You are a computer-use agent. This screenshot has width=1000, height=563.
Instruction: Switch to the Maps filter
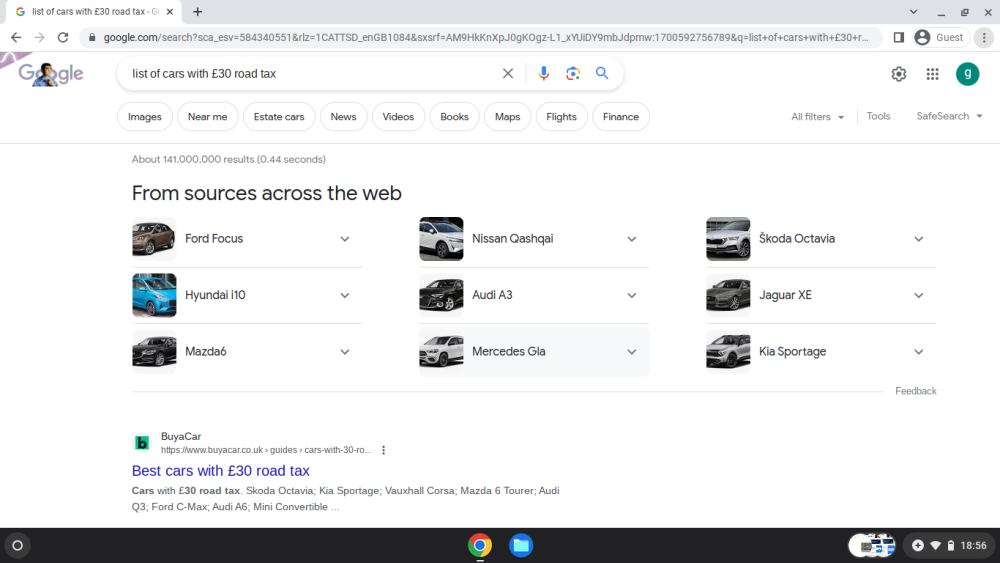click(x=507, y=117)
